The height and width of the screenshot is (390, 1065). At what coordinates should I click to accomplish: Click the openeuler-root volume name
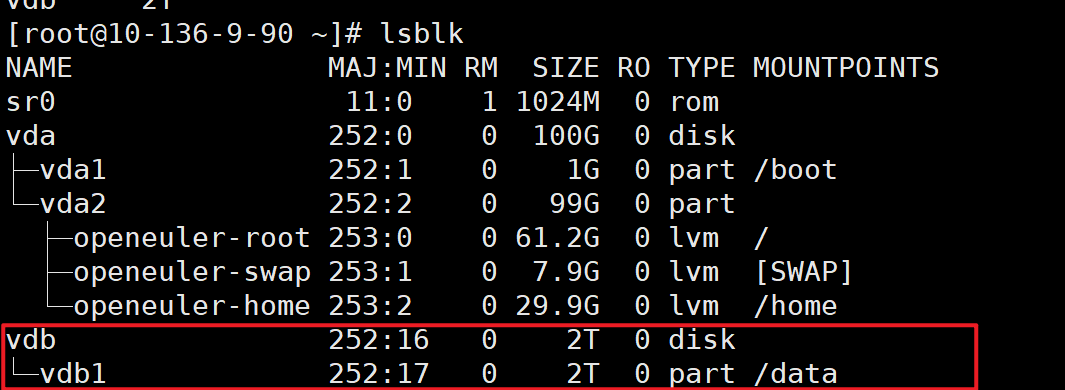(192, 238)
